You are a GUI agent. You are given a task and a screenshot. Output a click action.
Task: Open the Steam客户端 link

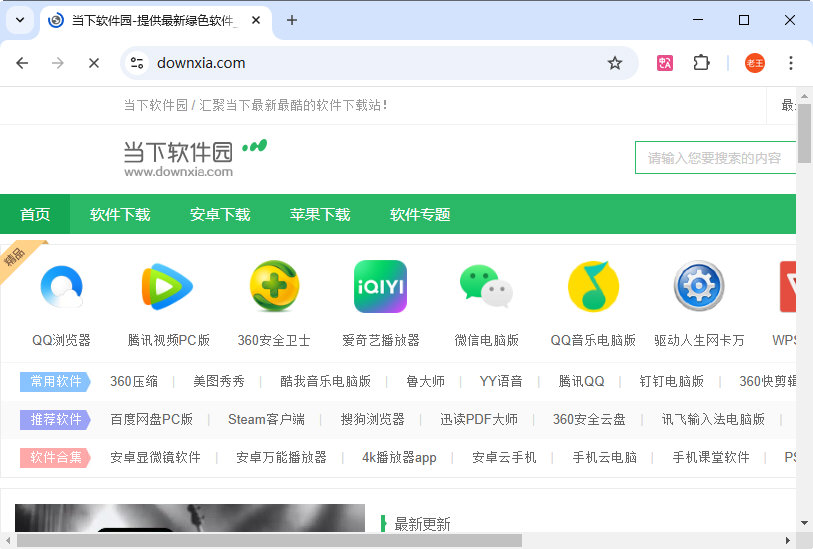[267, 419]
